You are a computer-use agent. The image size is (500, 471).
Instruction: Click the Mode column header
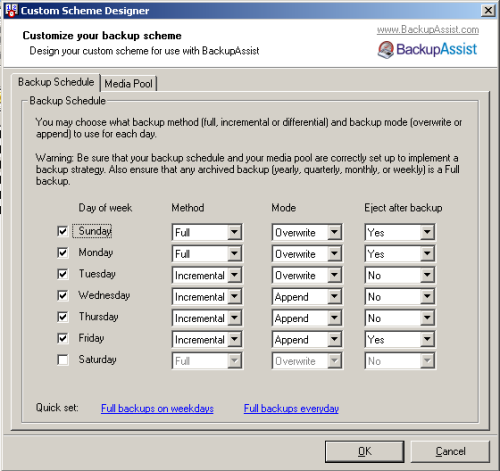[284, 208]
